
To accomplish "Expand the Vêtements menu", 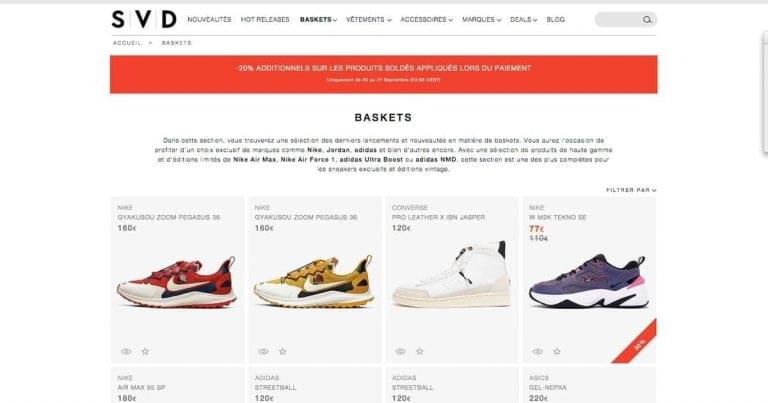I will coord(368,20).
